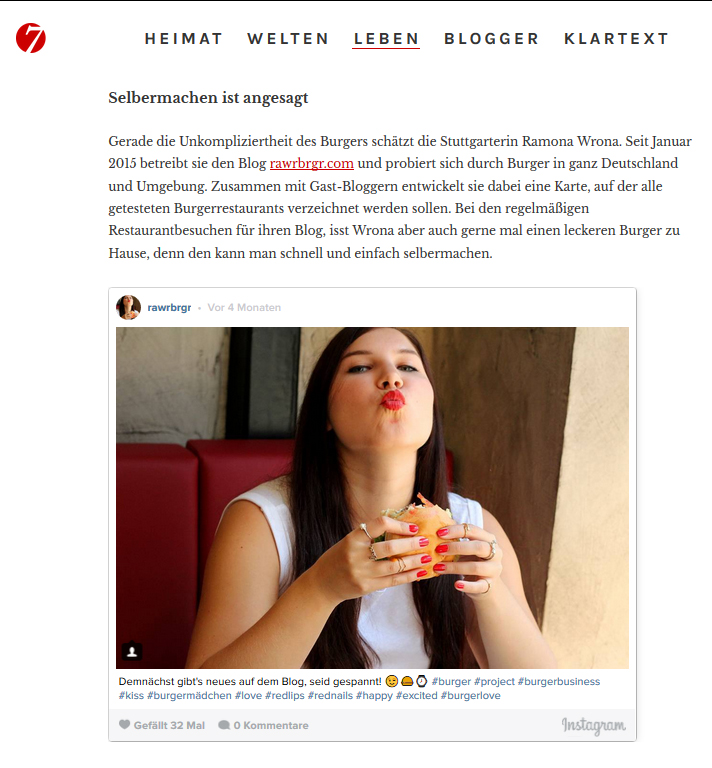Click the red 7 site logo

point(31,38)
